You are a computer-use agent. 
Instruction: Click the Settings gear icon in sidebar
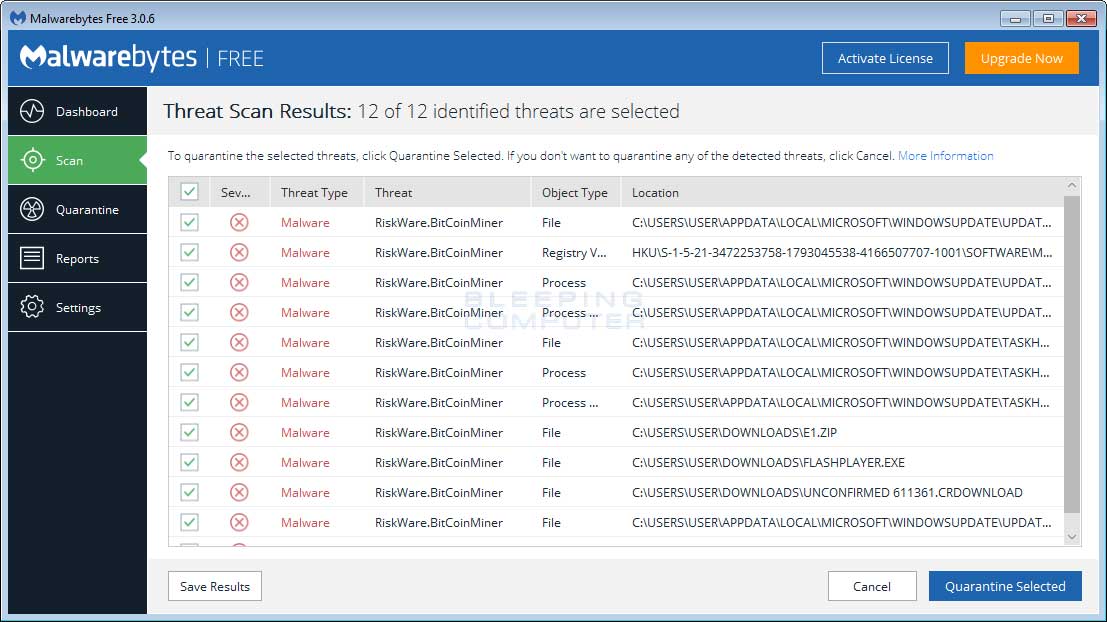32,307
